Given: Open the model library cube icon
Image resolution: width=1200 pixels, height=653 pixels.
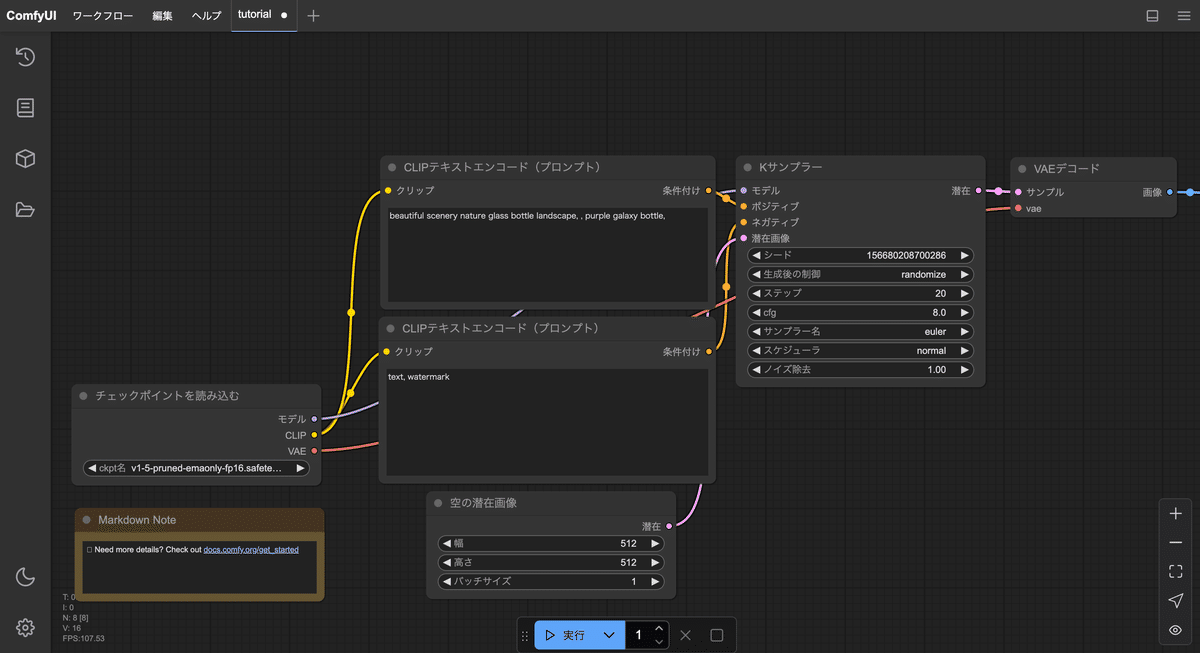Looking at the screenshot, I should (x=25, y=159).
